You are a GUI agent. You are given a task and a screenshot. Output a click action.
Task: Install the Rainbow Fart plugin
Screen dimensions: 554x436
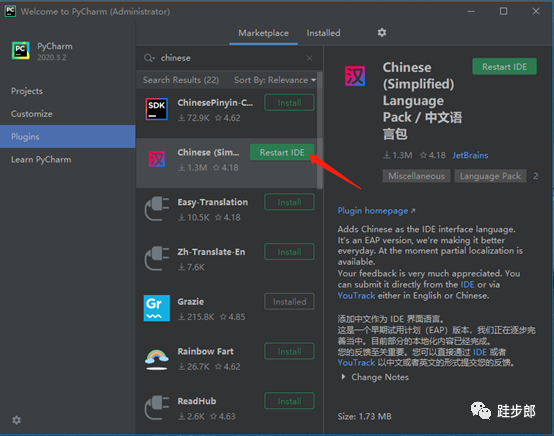289,352
